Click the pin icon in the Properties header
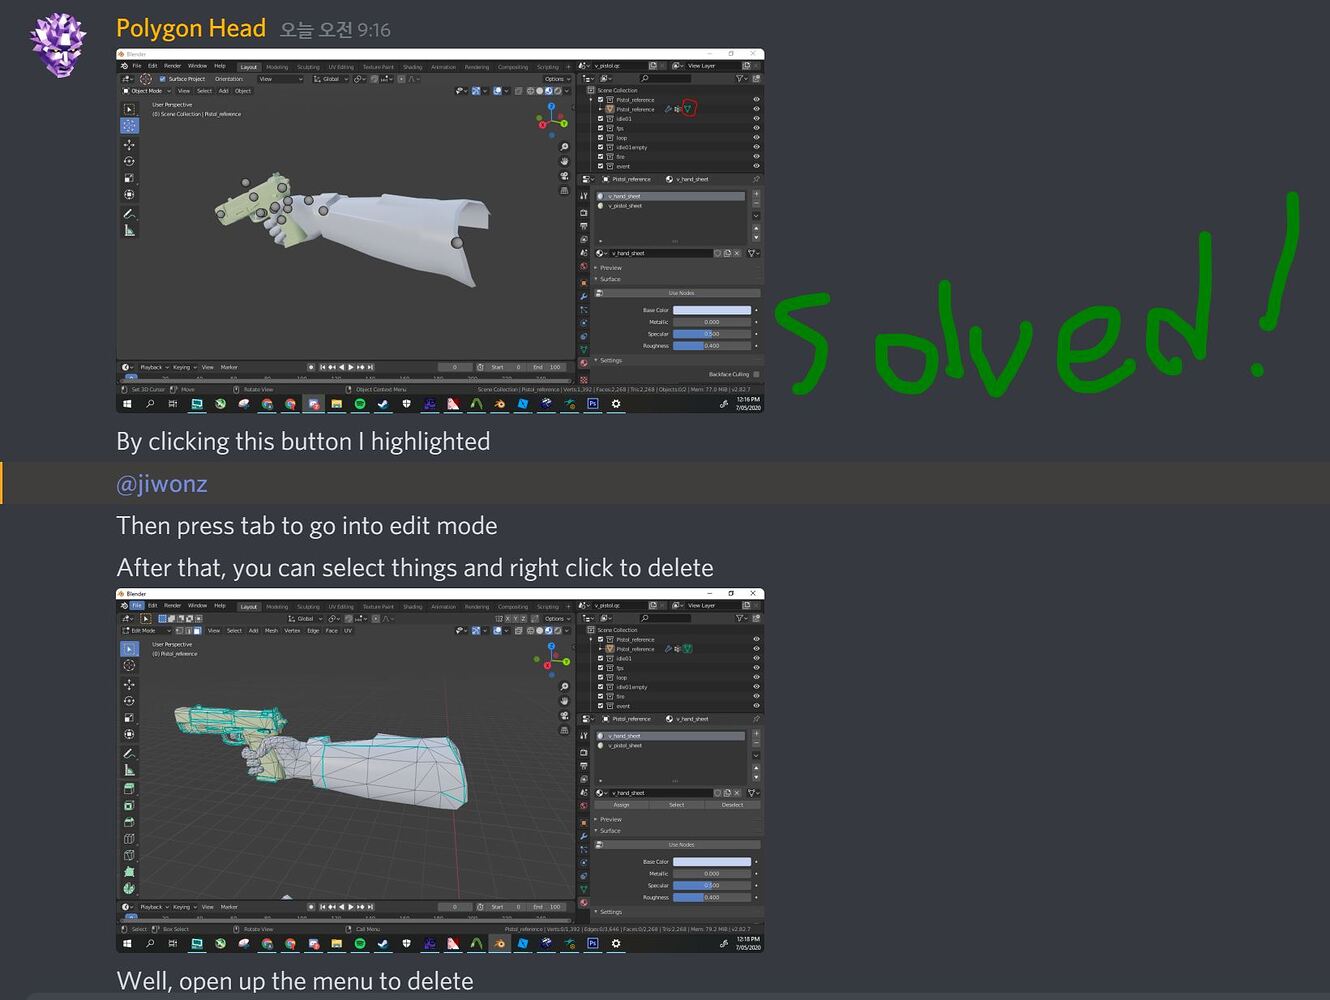The height and width of the screenshot is (1000, 1330). click(756, 719)
